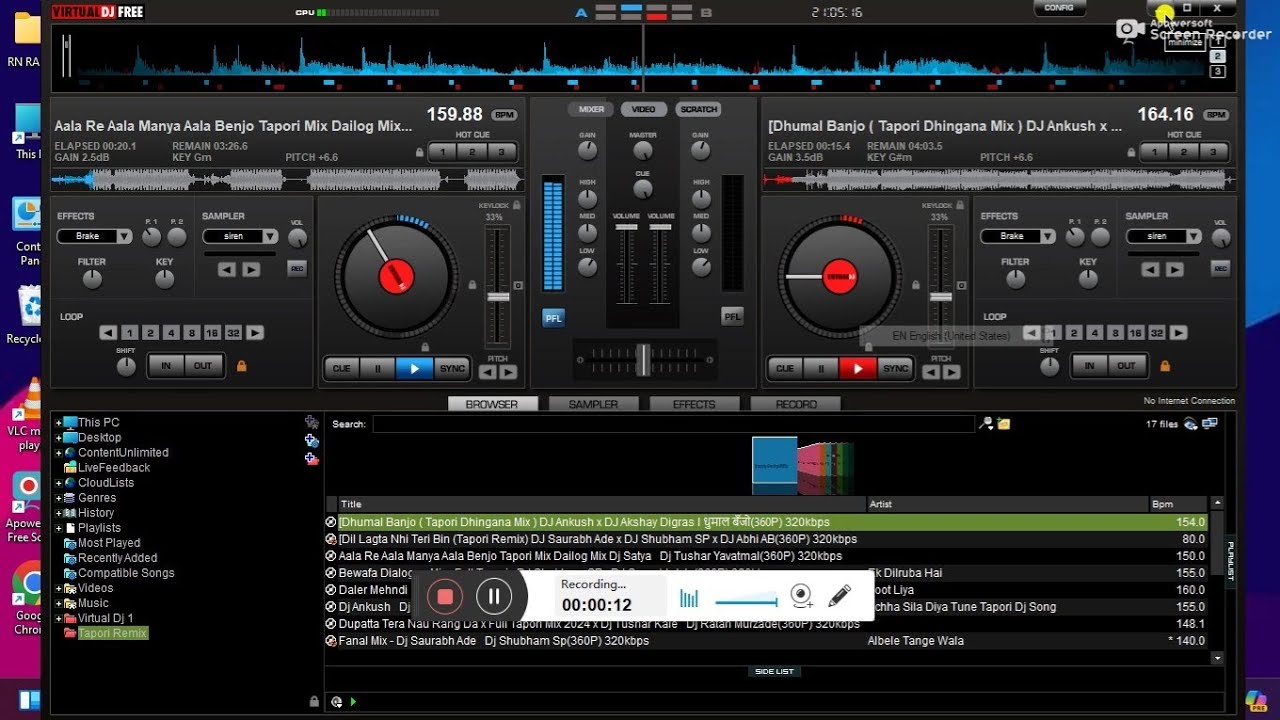1280x720 pixels.
Task: Open the vertical PLAYLIST side tab
Action: pyautogui.click(x=1230, y=561)
